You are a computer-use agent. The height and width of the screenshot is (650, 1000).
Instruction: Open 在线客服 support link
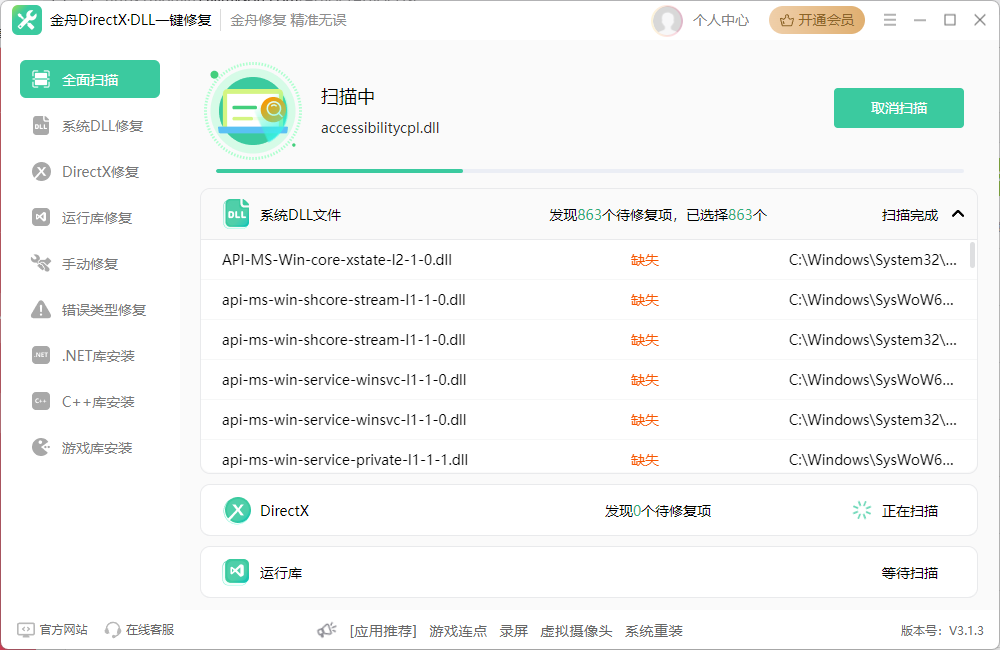click(x=140, y=630)
